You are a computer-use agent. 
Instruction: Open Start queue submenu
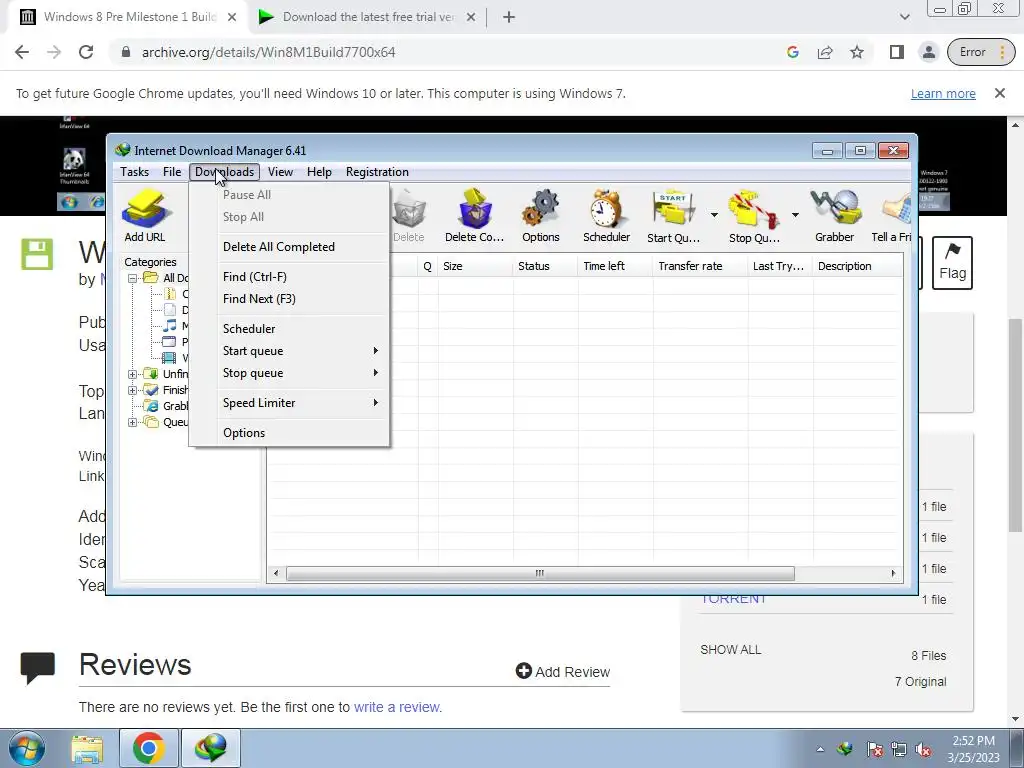point(289,351)
